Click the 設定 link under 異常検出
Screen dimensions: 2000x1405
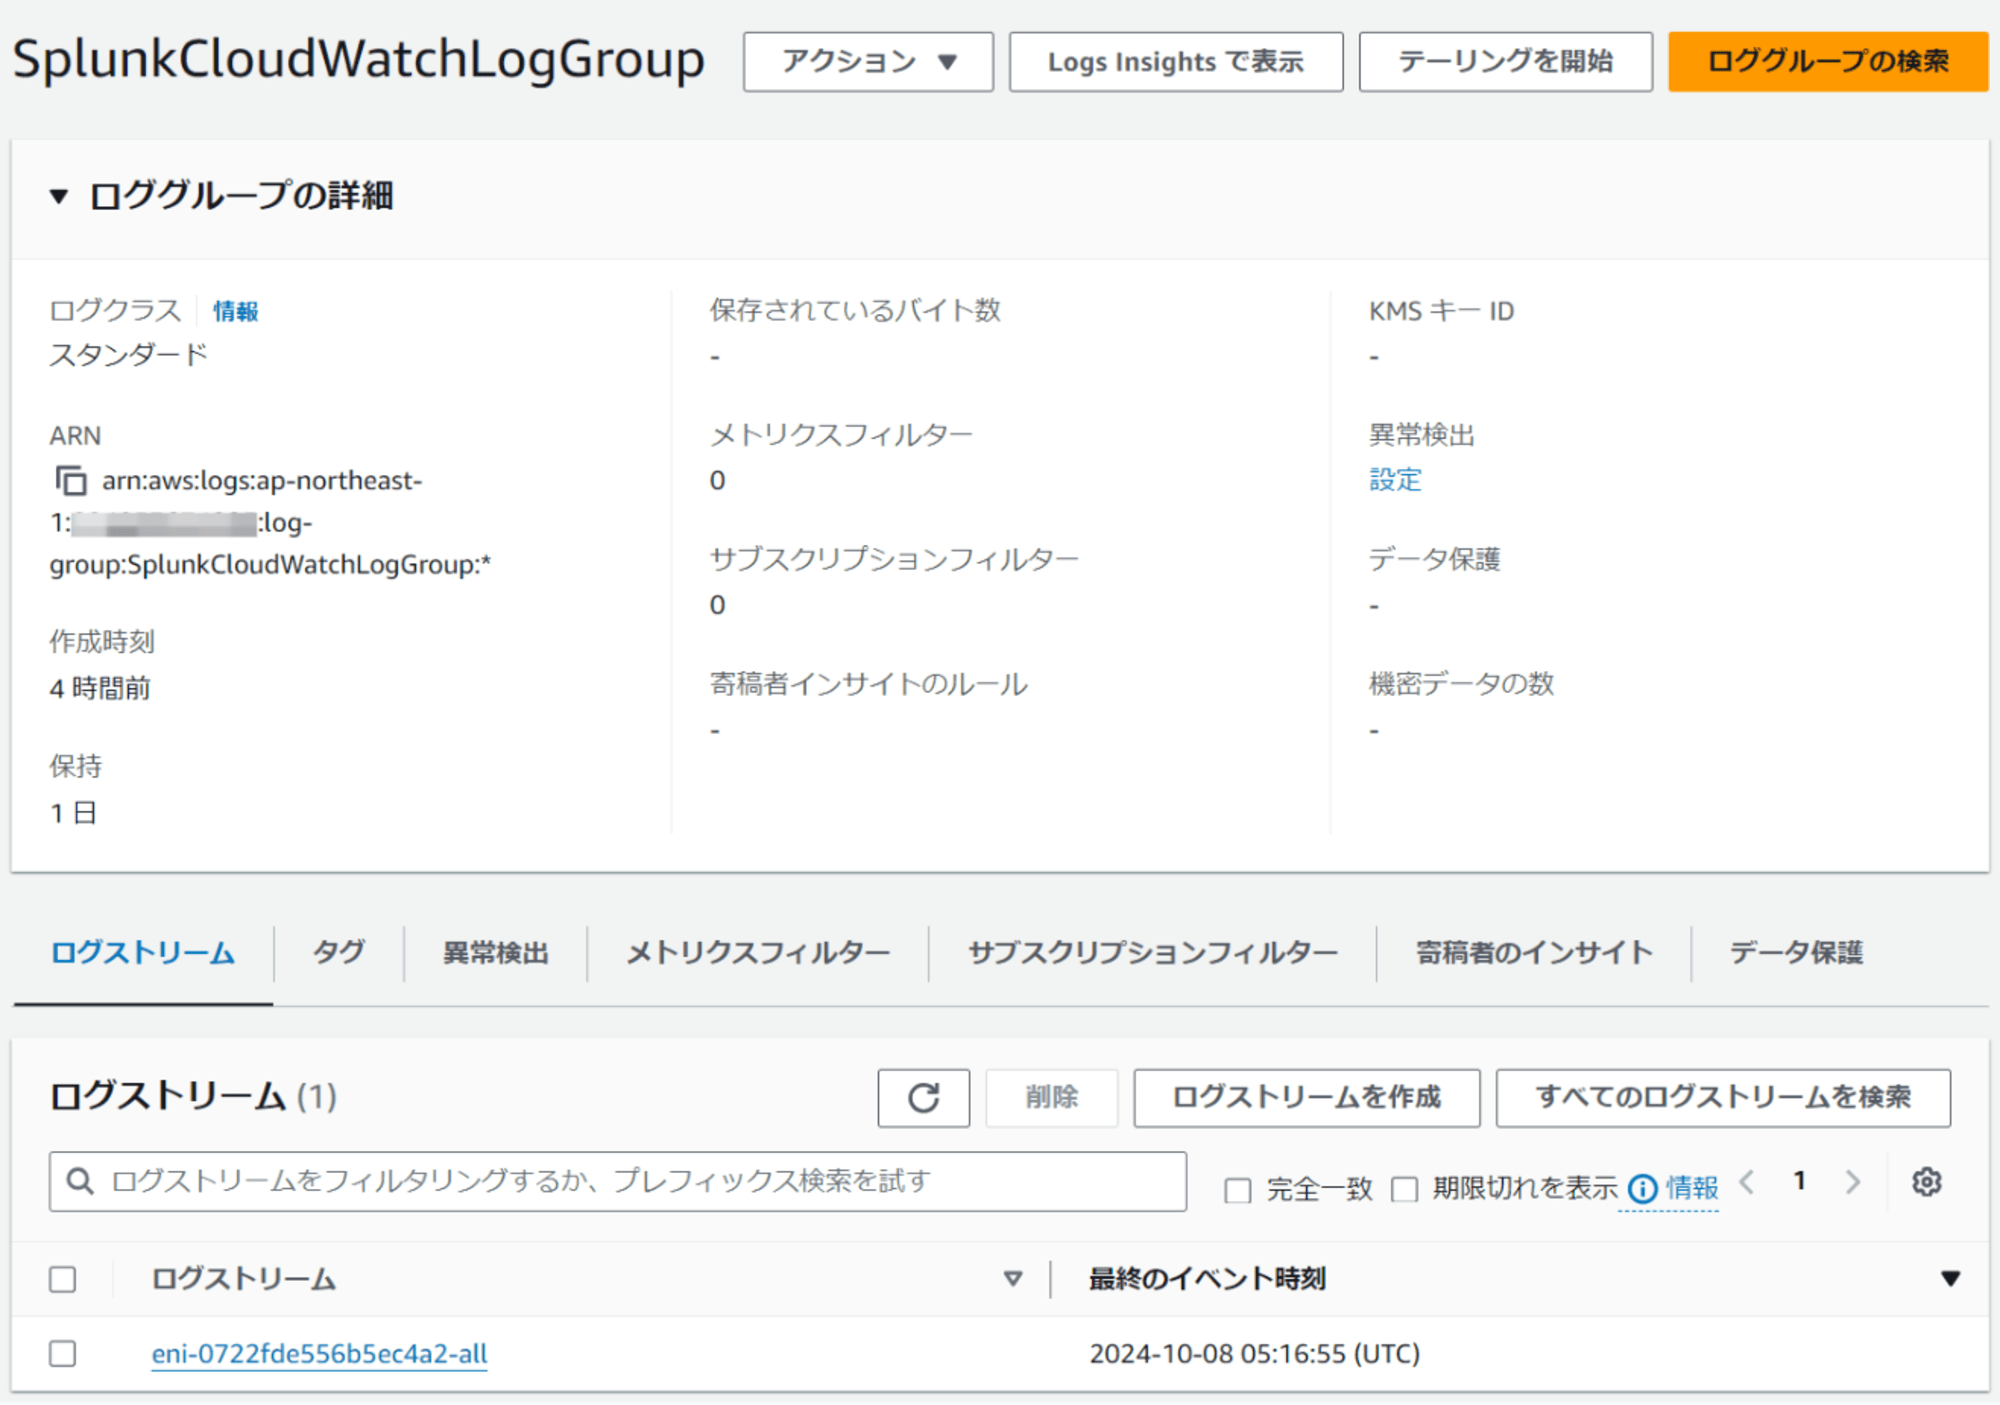[1395, 480]
